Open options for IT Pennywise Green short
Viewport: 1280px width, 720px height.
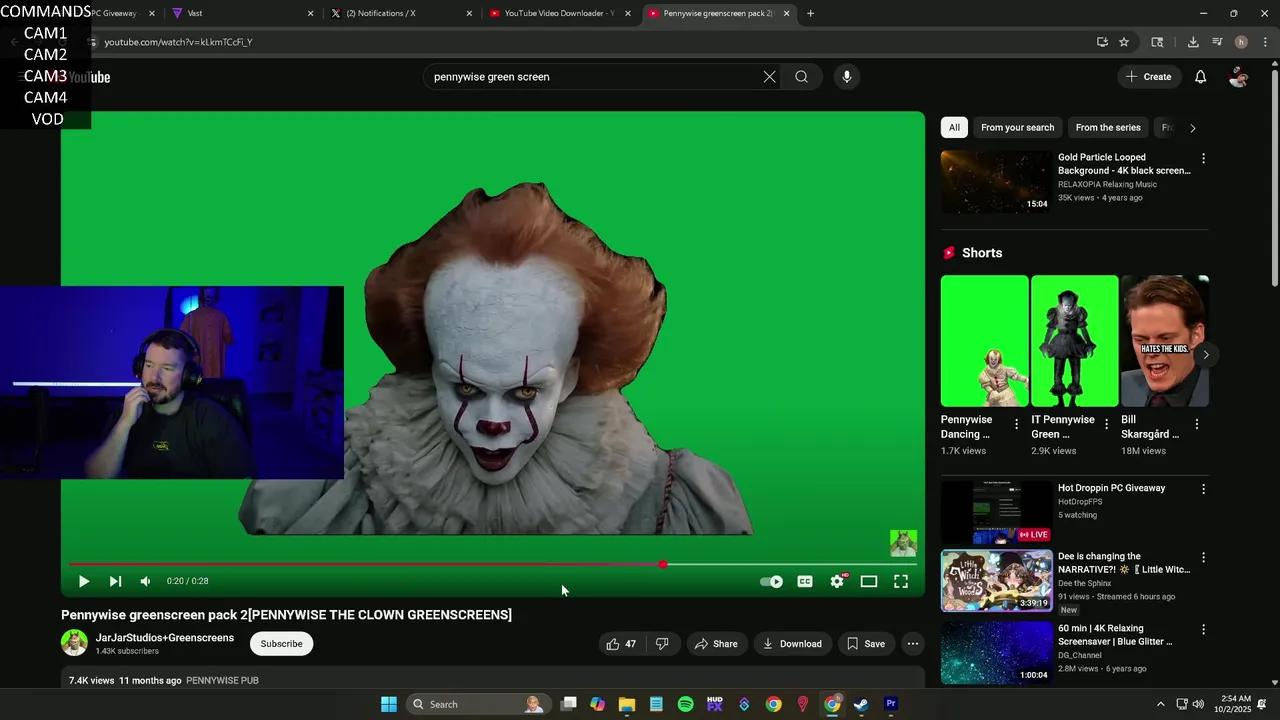tap(1107, 424)
